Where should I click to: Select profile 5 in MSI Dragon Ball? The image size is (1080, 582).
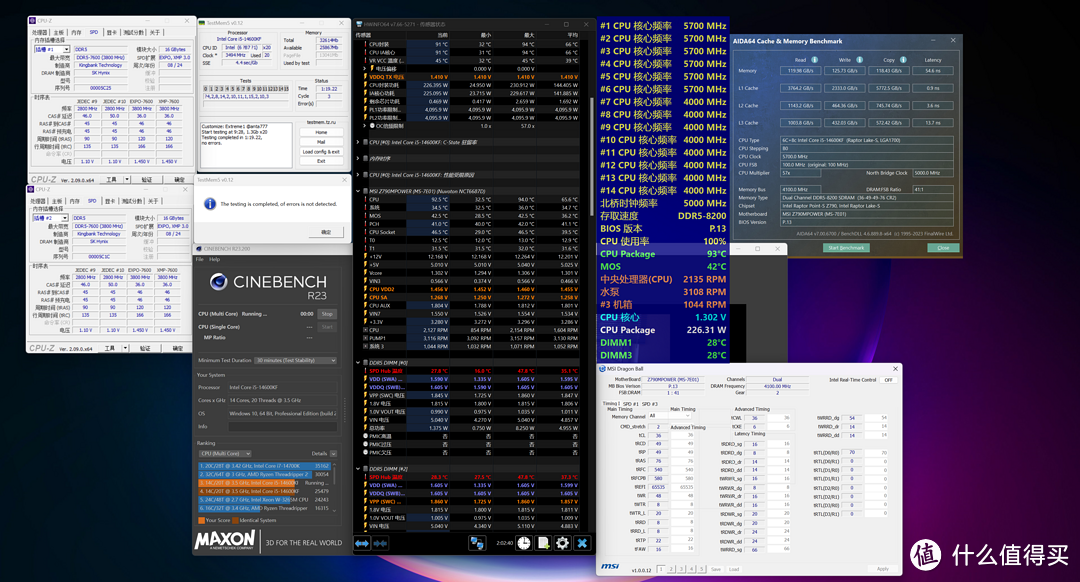pyautogui.click(x=703, y=570)
